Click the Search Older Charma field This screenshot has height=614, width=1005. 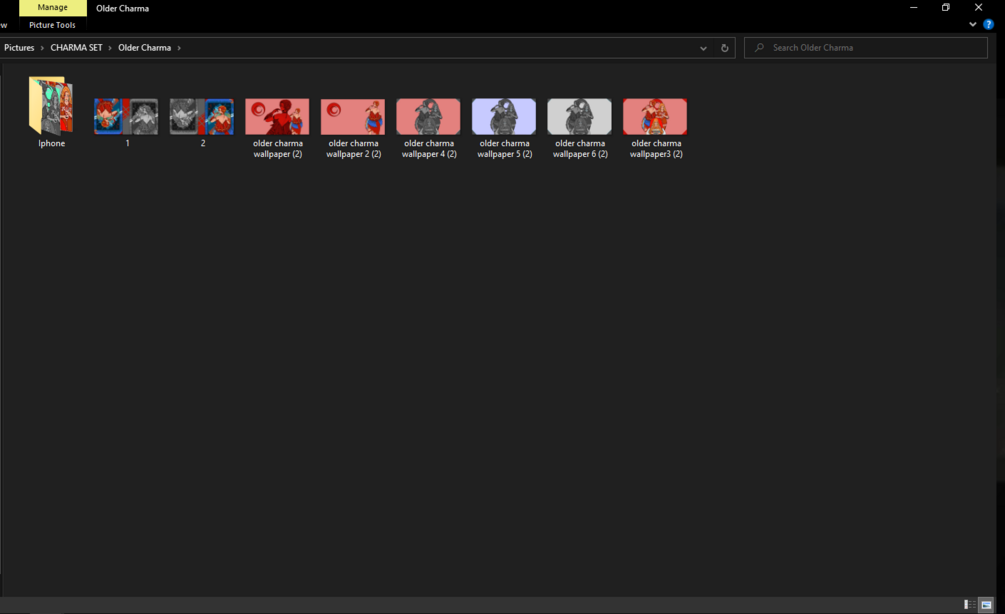[865, 47]
